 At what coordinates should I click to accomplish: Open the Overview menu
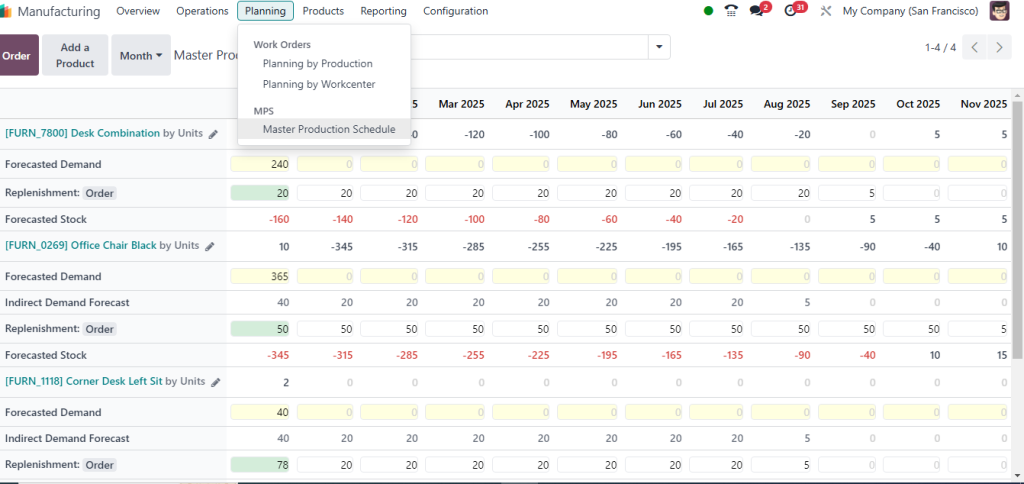pos(138,11)
